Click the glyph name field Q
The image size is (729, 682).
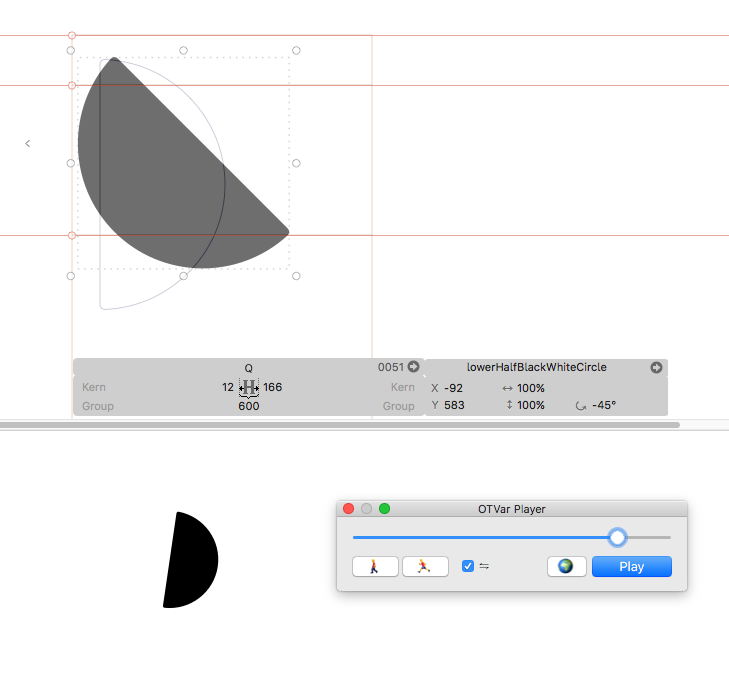pyautogui.click(x=249, y=368)
